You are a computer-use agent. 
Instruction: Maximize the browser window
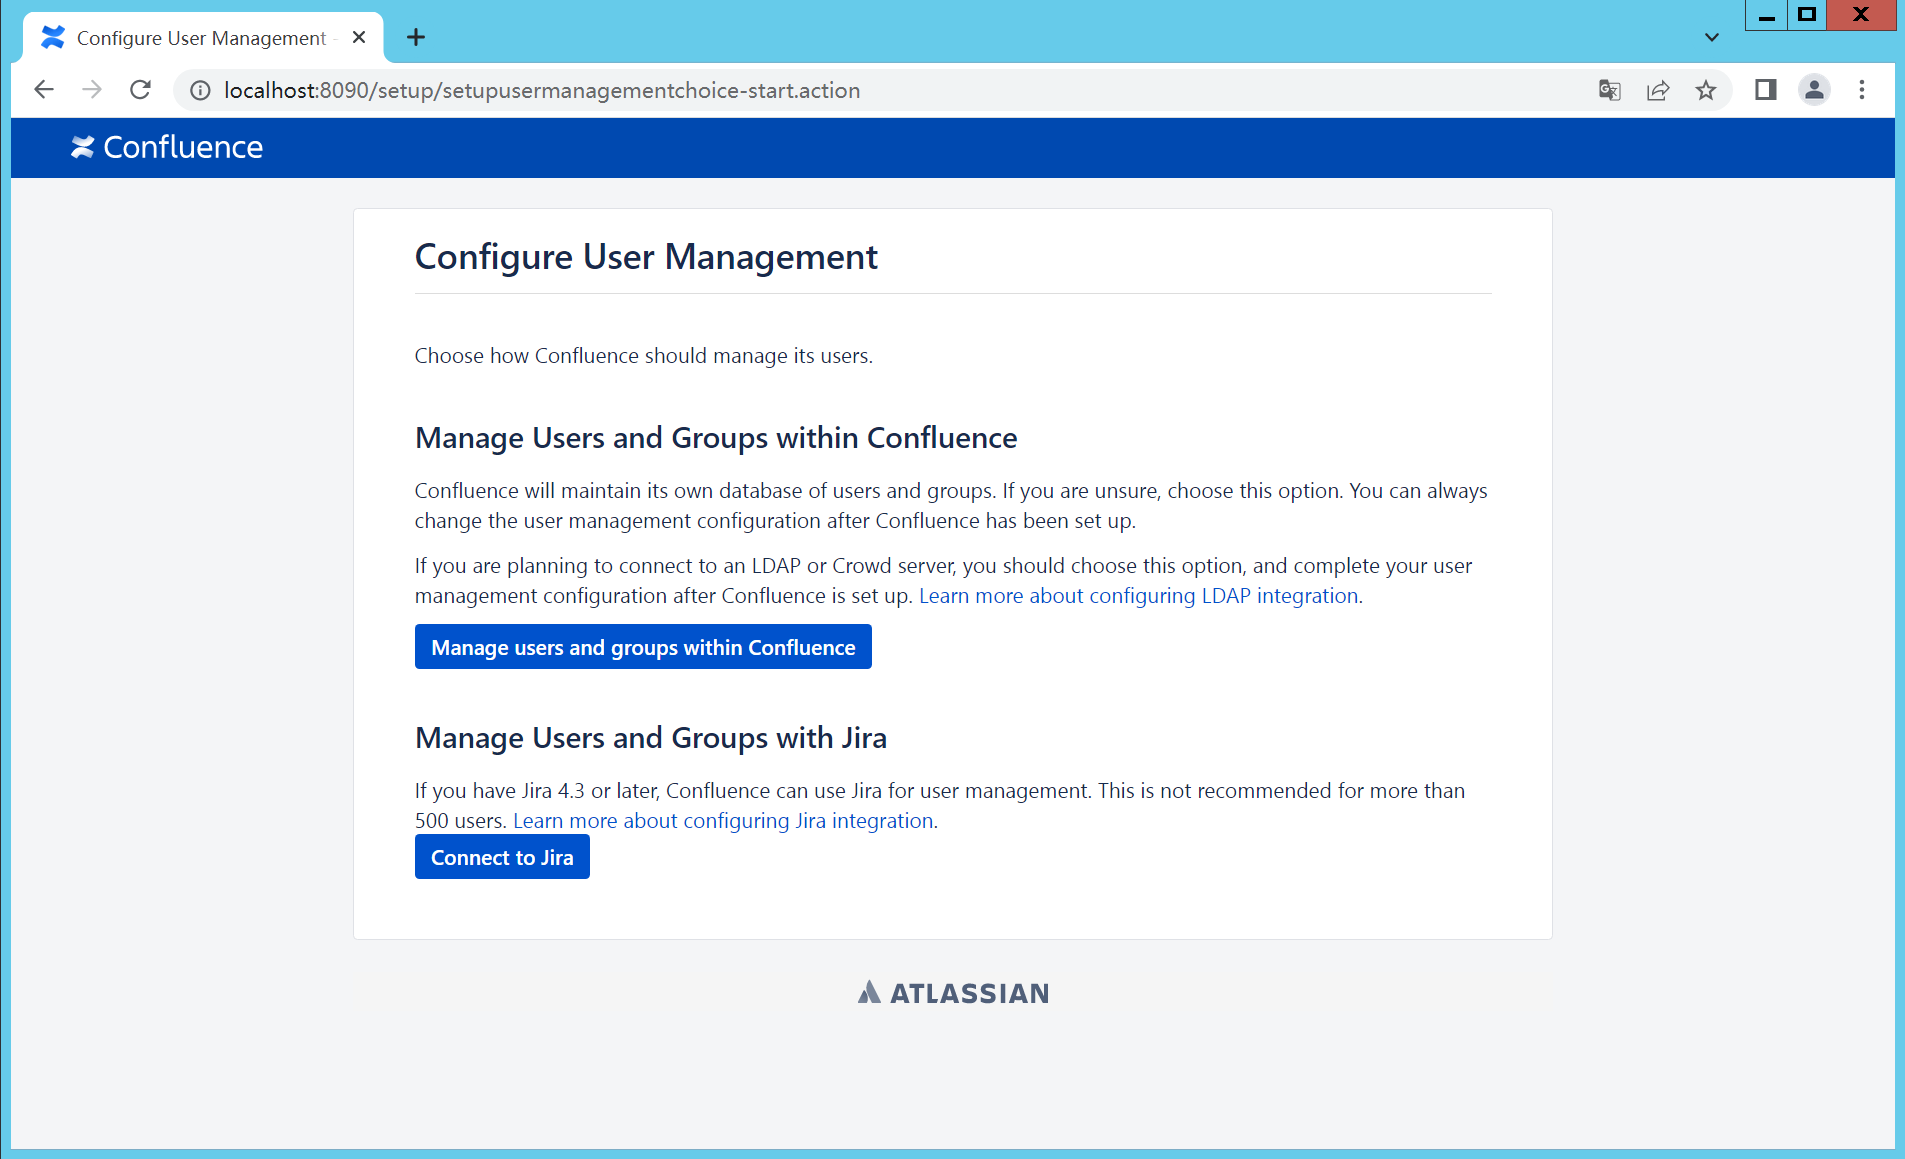[1806, 15]
